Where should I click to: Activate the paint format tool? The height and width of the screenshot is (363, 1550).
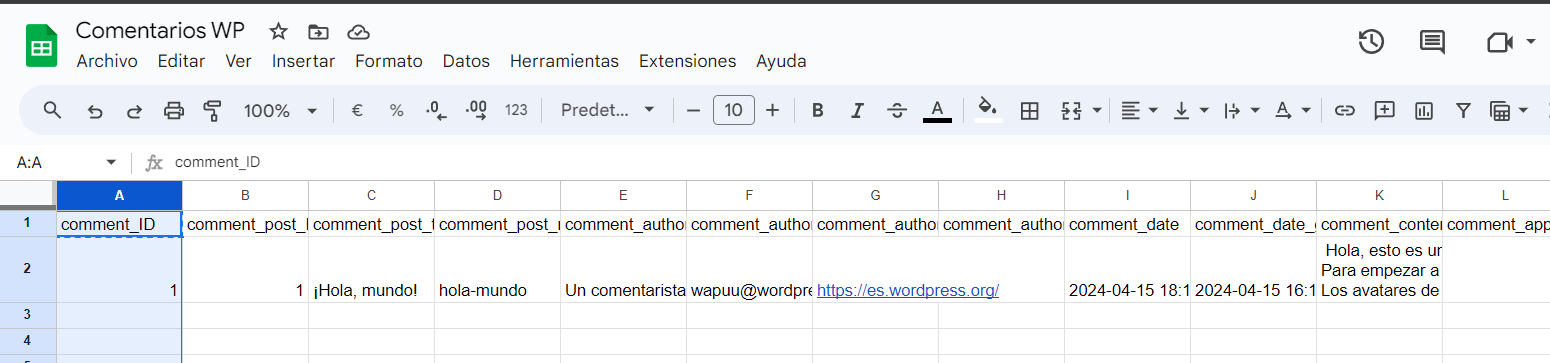click(212, 110)
